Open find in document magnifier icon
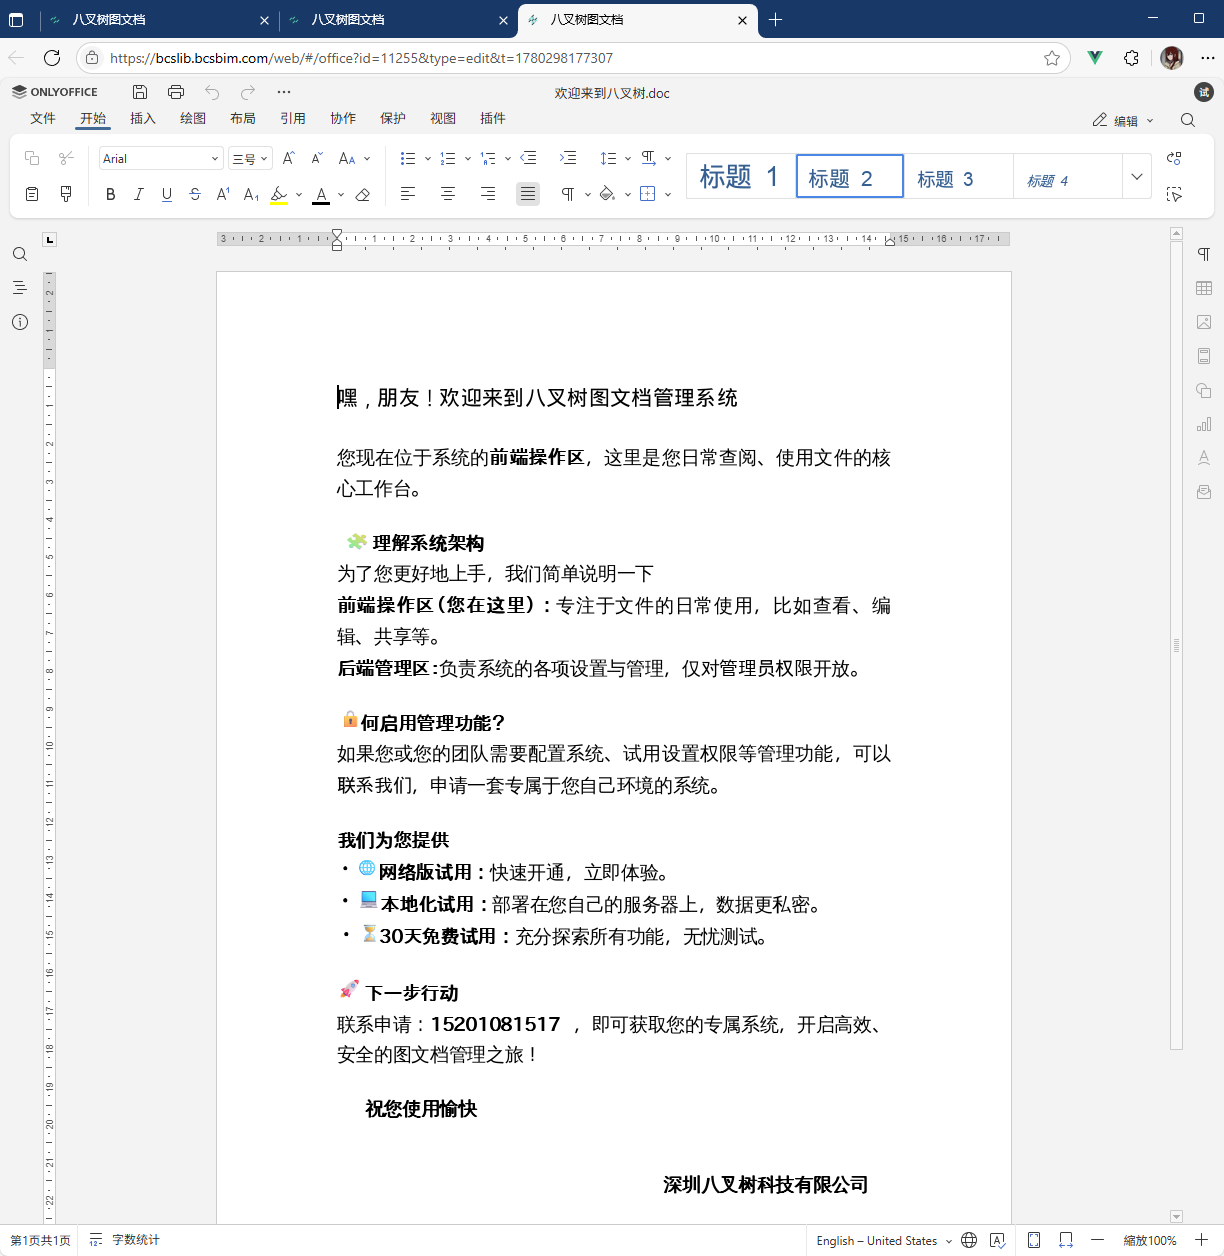This screenshot has width=1224, height=1256. [1188, 120]
